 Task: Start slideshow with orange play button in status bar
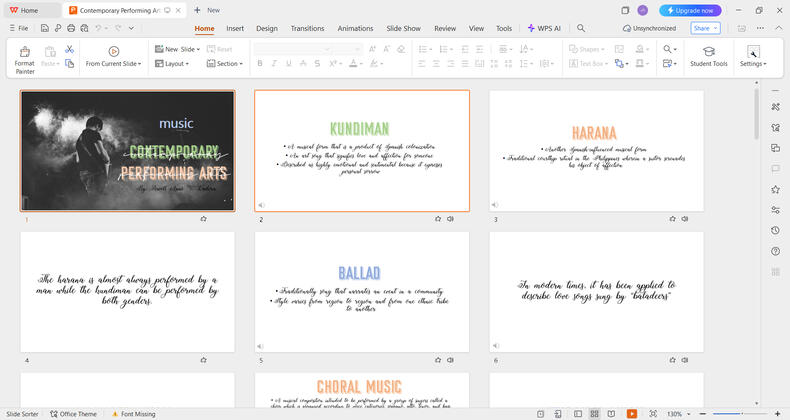click(631, 413)
